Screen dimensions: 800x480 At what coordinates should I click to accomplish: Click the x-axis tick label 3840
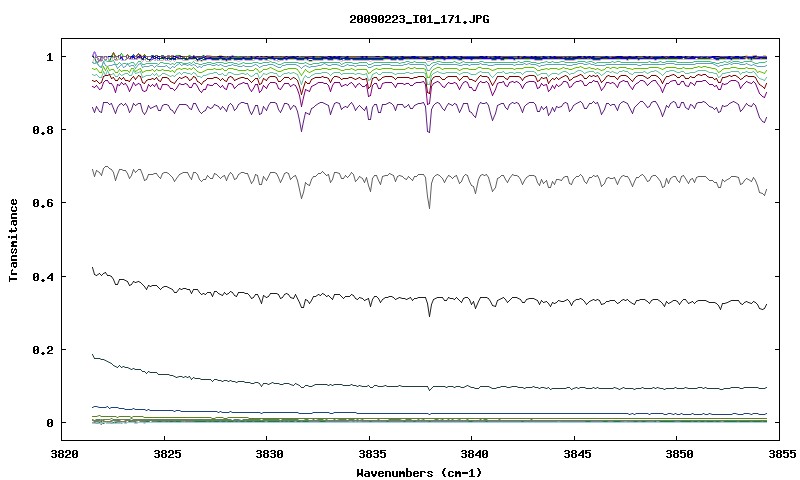click(x=474, y=454)
